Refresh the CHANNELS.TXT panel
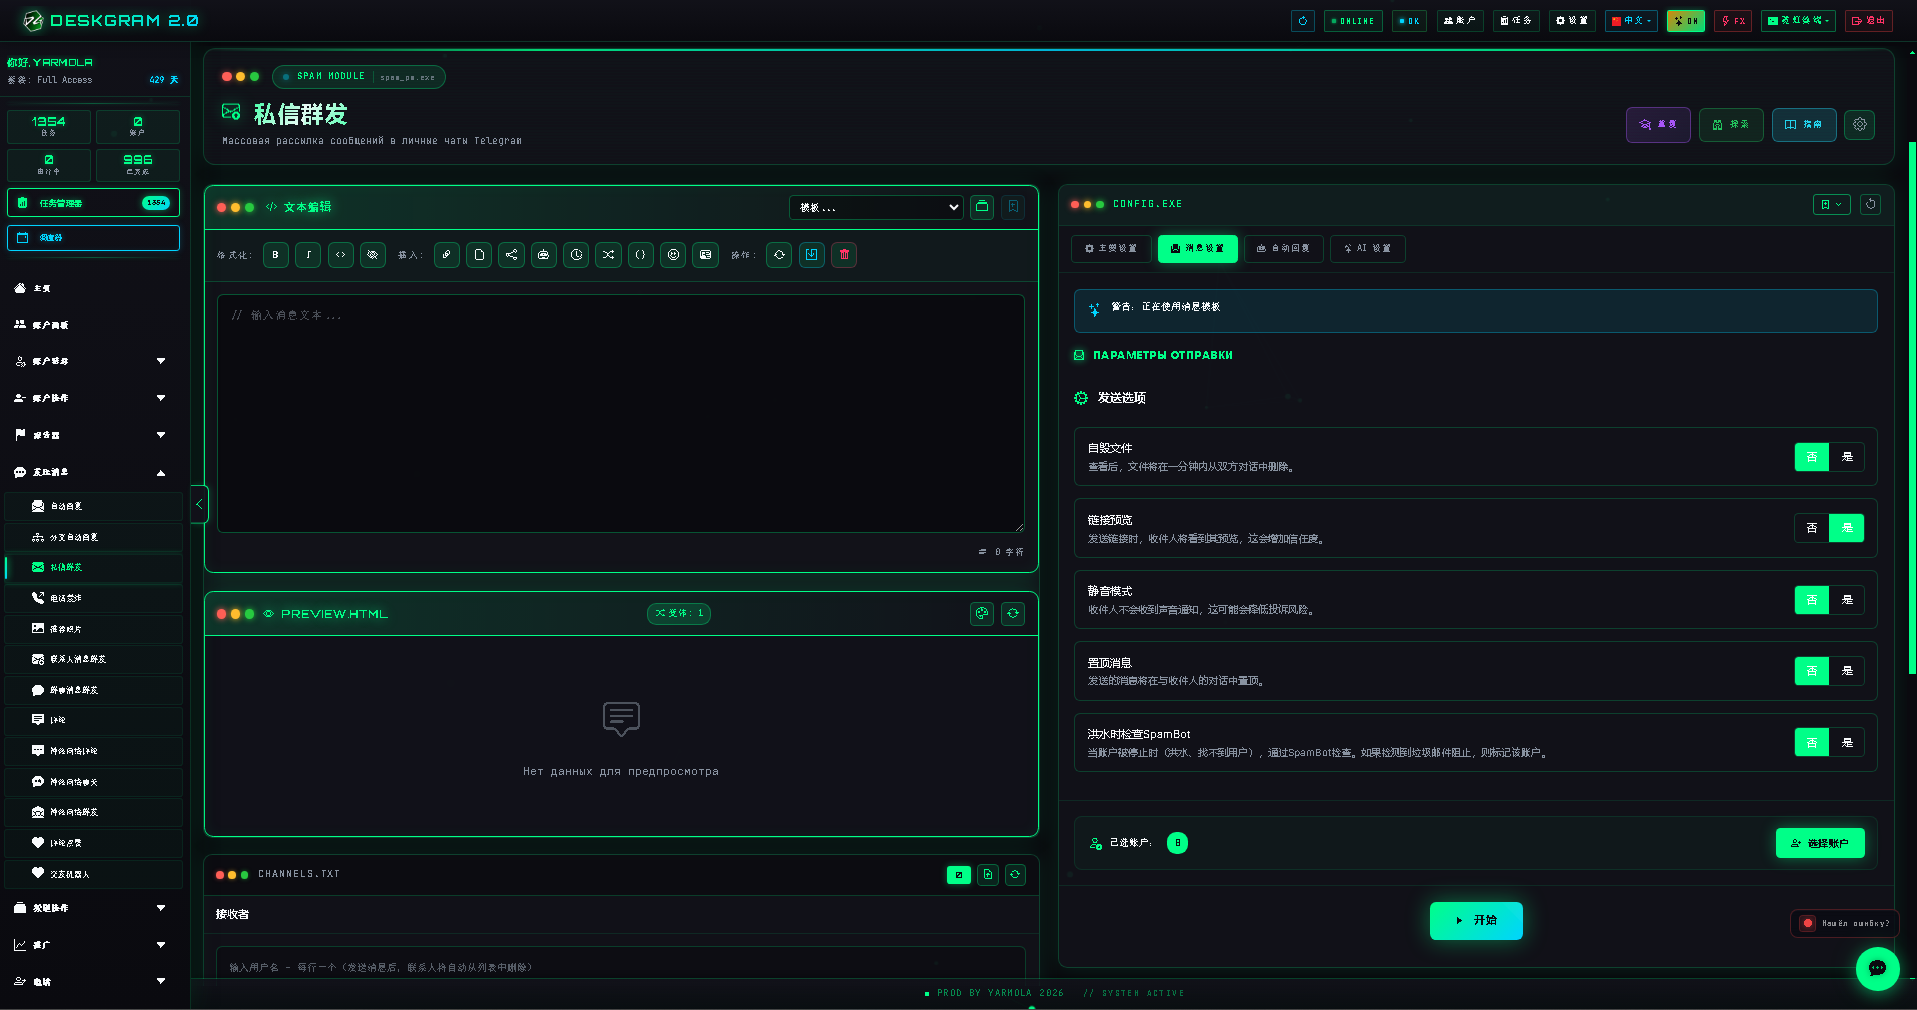Viewport: 1917px width, 1010px height. 1015,875
